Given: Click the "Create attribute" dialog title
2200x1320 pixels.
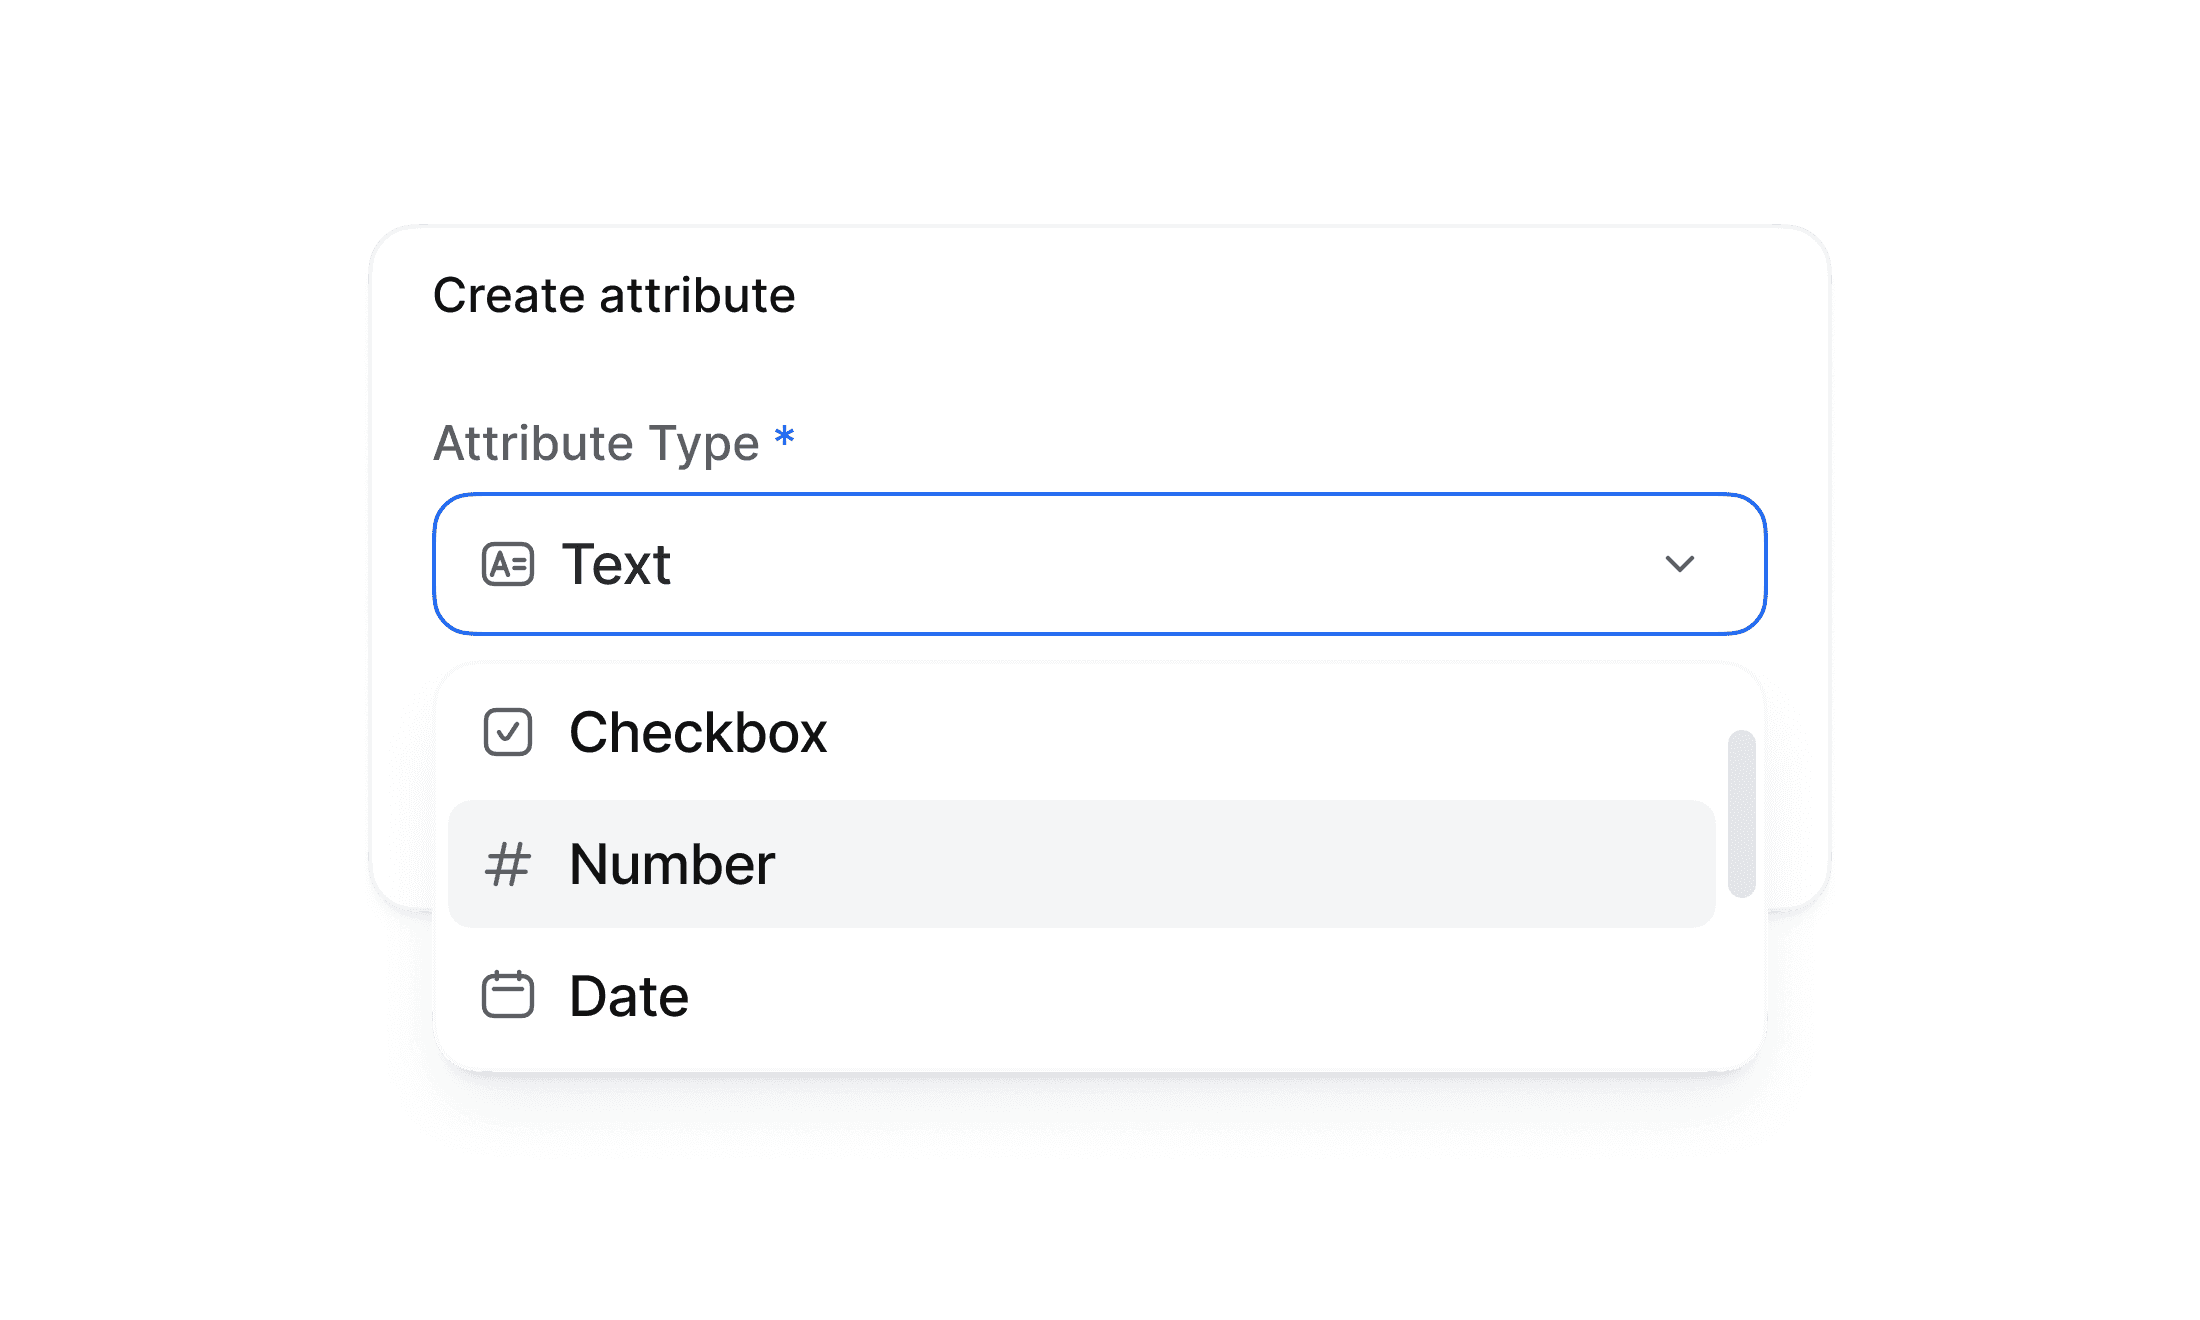Looking at the screenshot, I should tap(614, 296).
